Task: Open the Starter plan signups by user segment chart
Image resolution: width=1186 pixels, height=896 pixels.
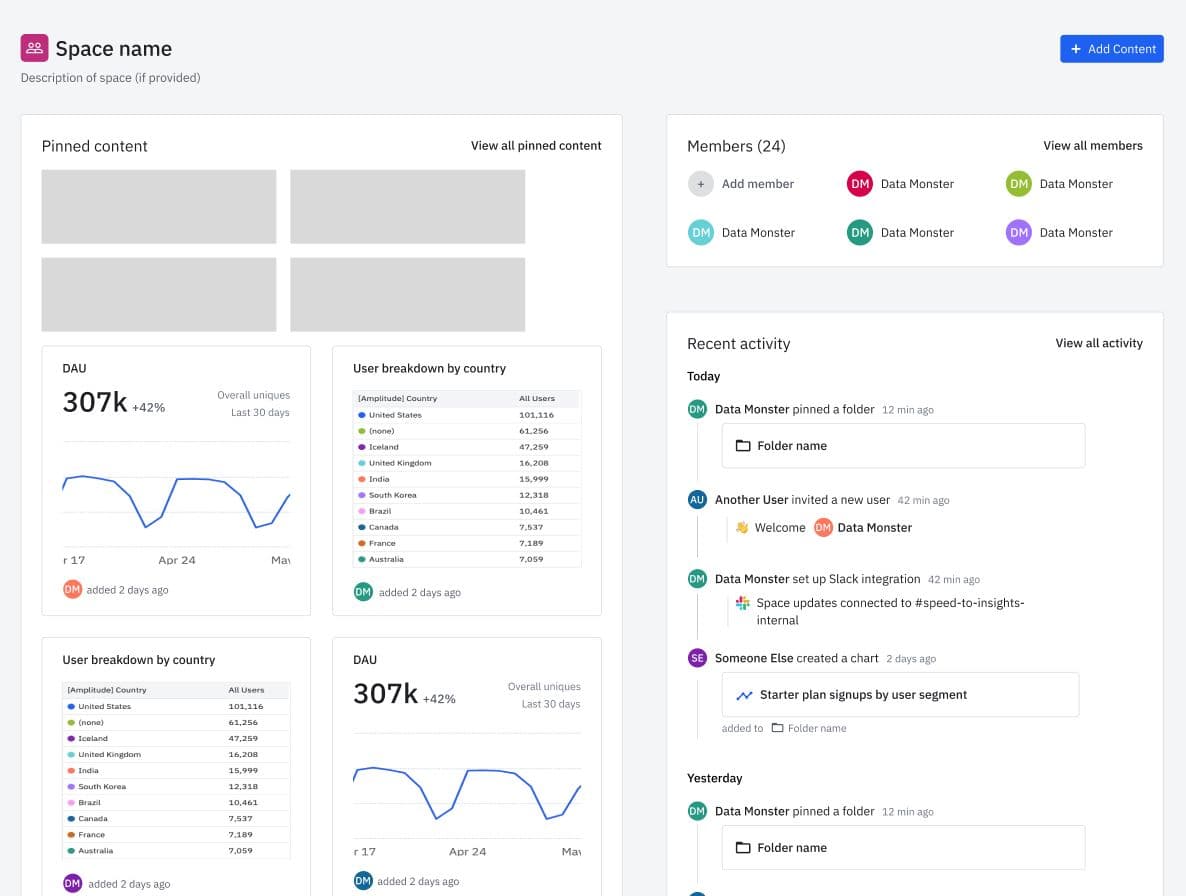Action: click(x=900, y=694)
